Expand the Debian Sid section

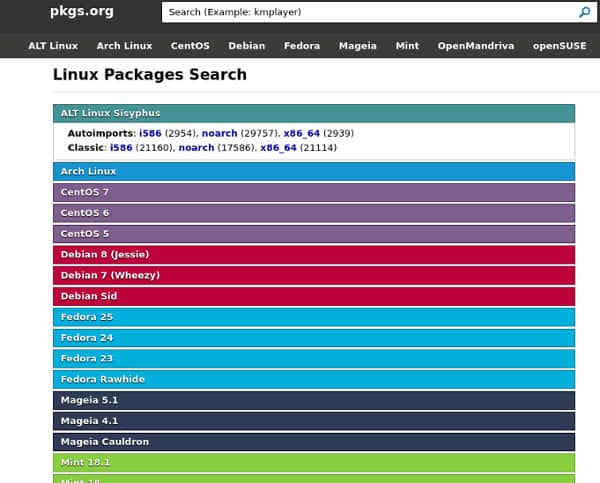pyautogui.click(x=314, y=296)
